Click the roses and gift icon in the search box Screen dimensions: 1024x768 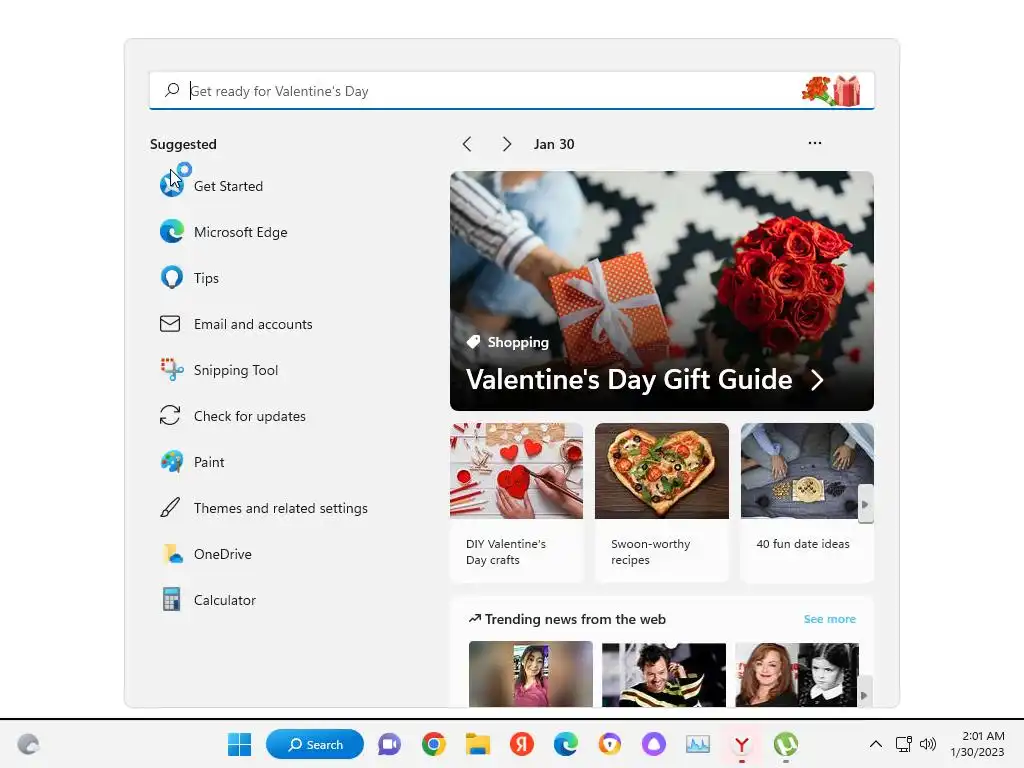(x=831, y=91)
